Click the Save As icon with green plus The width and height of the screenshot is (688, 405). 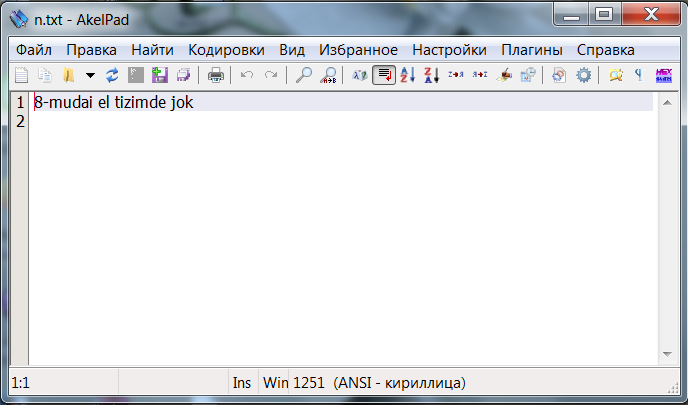pos(160,75)
